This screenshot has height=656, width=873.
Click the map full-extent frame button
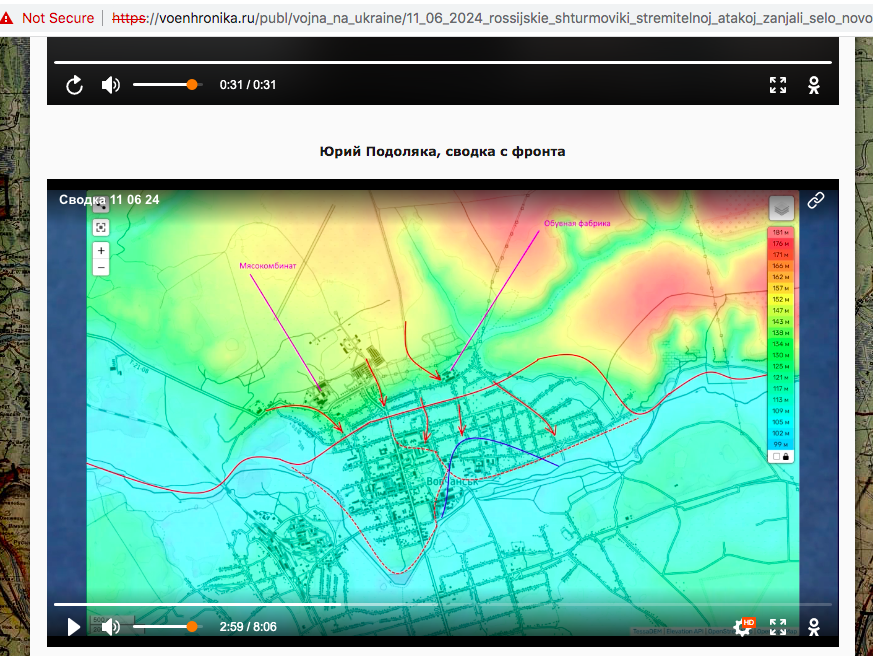pyautogui.click(x=101, y=227)
